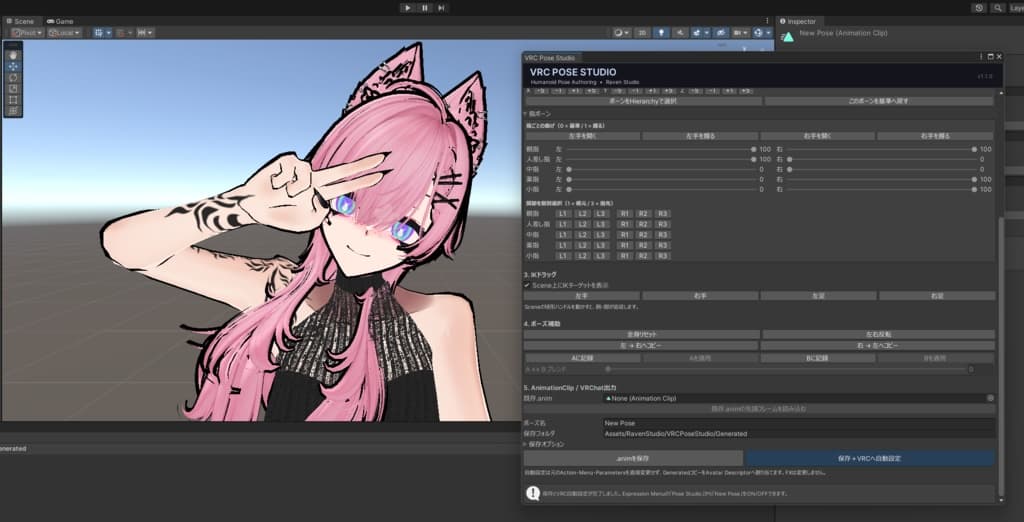This screenshot has width=1024, height=522.
Task: Click the save folder path field
Action: 799,434
